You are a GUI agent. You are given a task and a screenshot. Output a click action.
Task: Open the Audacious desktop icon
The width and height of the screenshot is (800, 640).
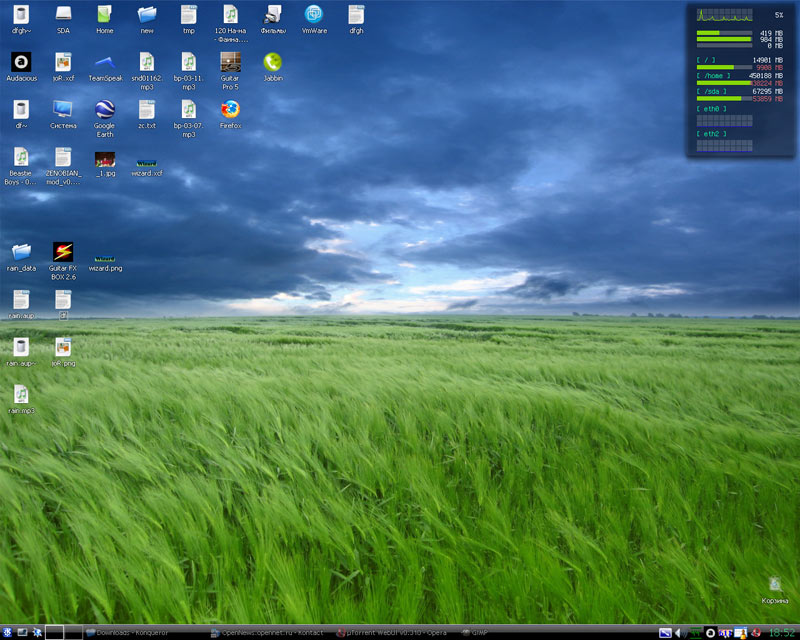[x=21, y=62]
